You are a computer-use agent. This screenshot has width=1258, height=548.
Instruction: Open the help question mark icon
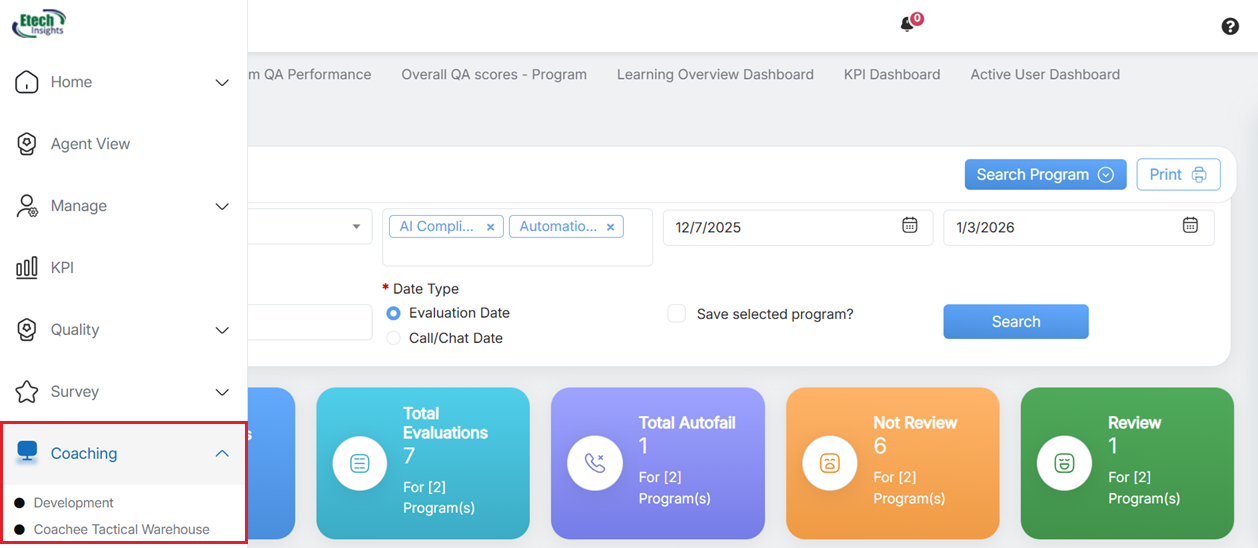pyautogui.click(x=1230, y=27)
